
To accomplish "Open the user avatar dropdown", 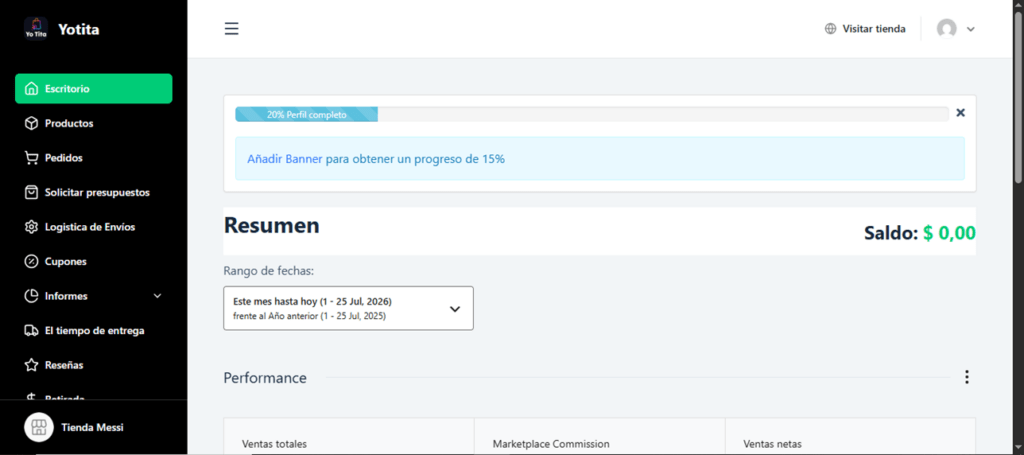I will 955,29.
